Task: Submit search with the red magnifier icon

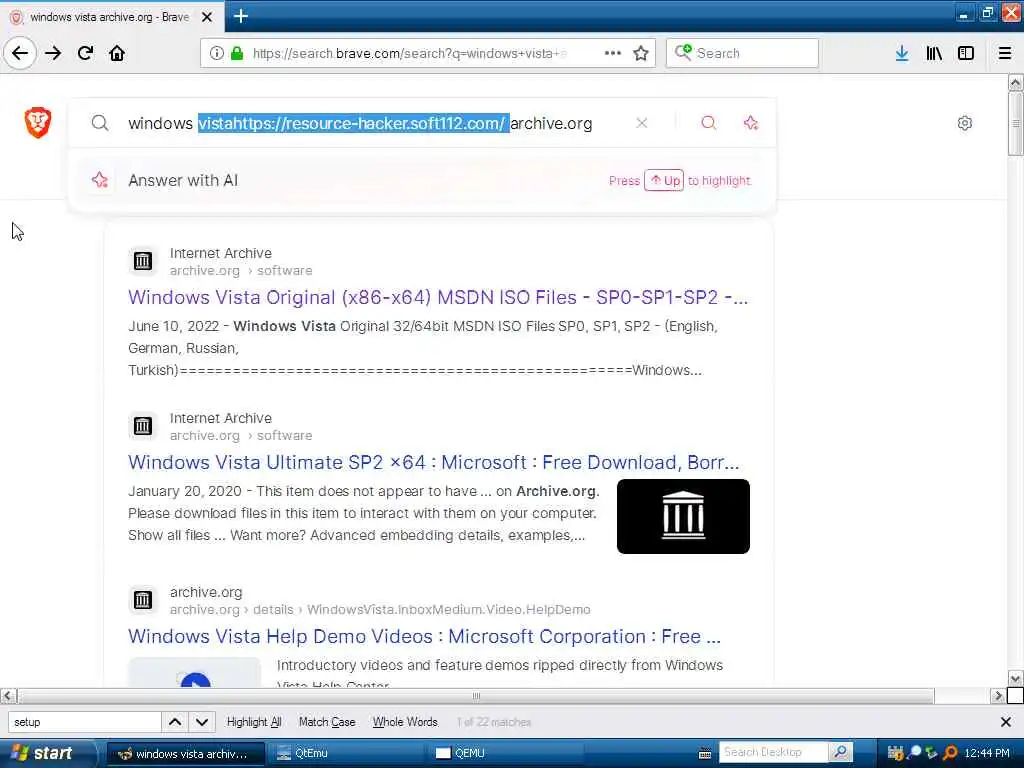Action: coord(709,123)
